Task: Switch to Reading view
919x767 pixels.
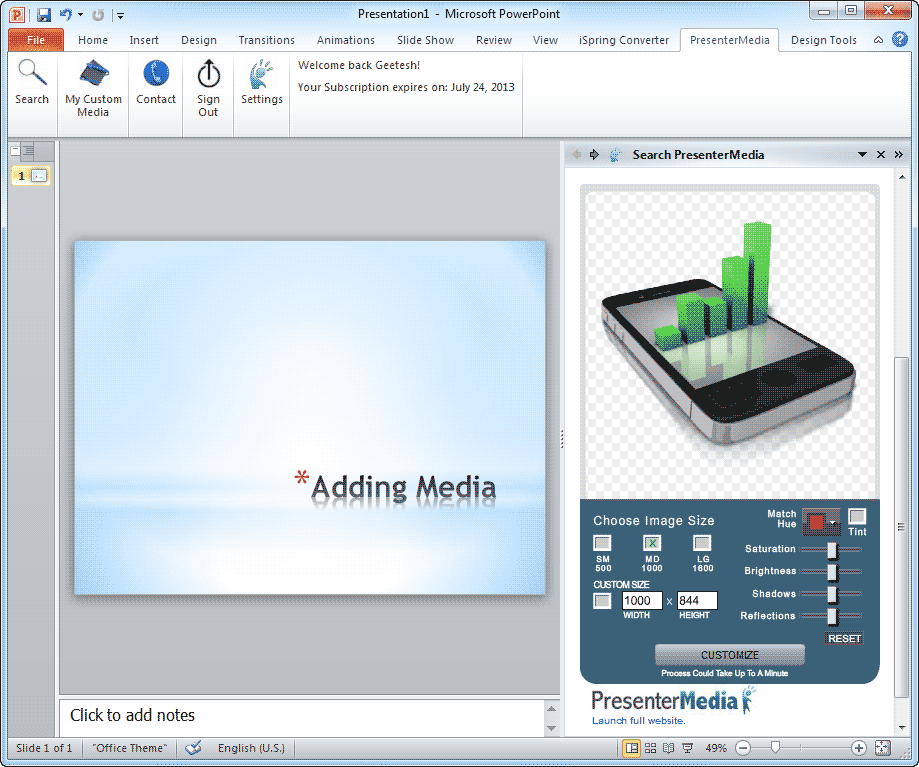Action: click(669, 748)
